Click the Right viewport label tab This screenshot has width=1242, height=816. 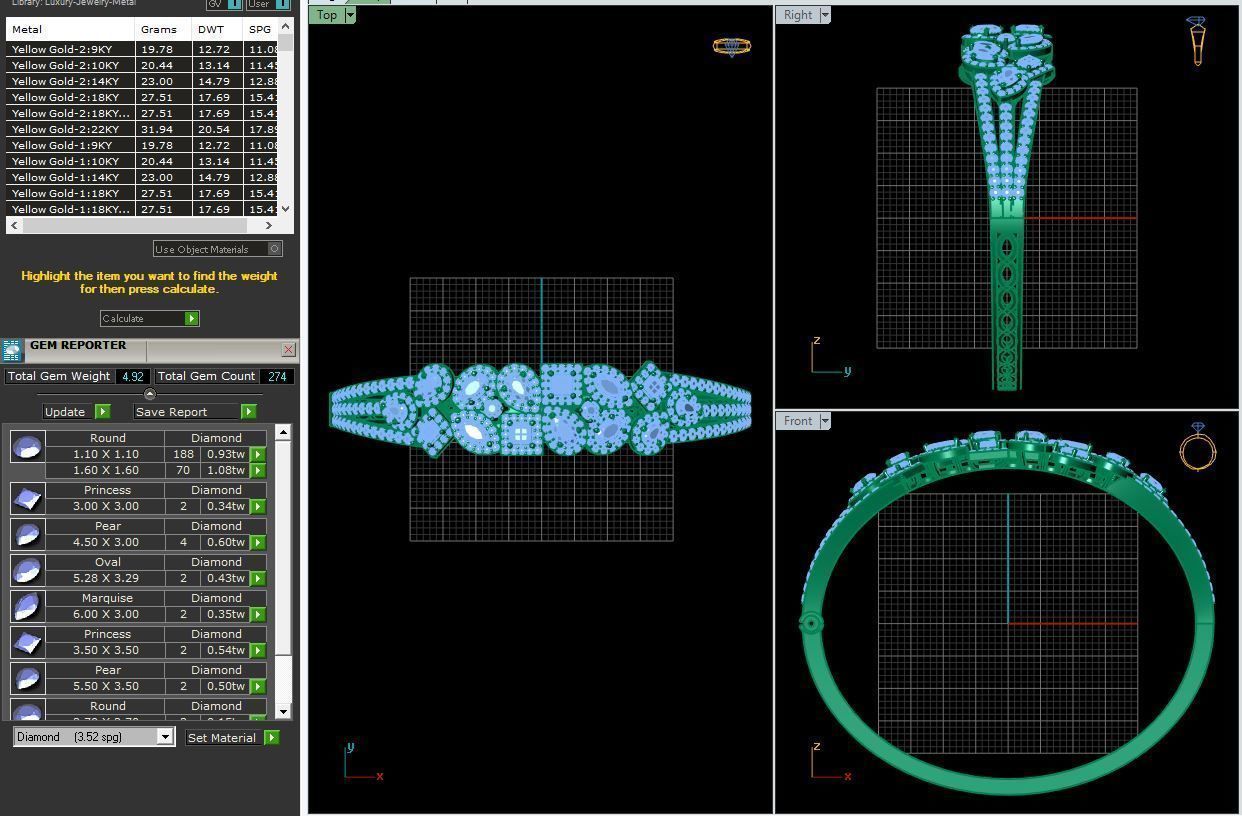(798, 15)
